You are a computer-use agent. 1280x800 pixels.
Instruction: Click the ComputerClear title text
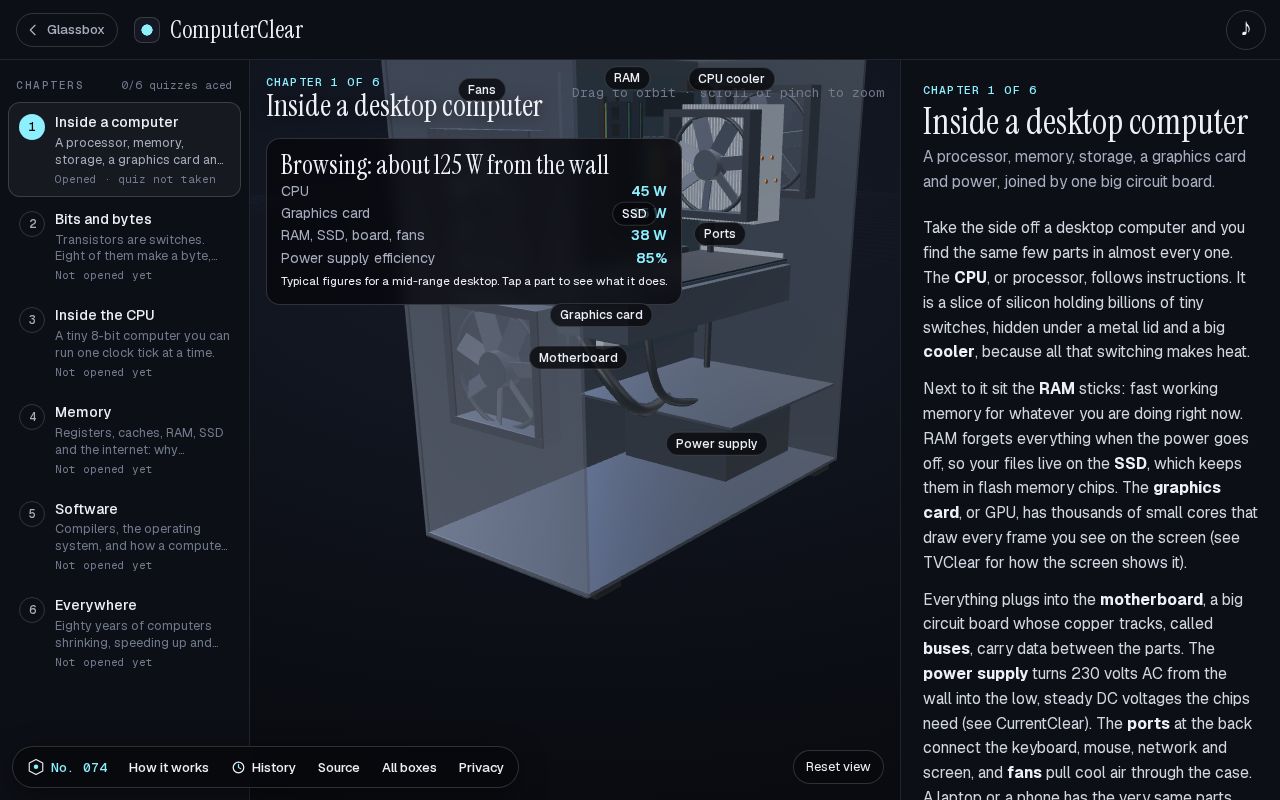236,30
